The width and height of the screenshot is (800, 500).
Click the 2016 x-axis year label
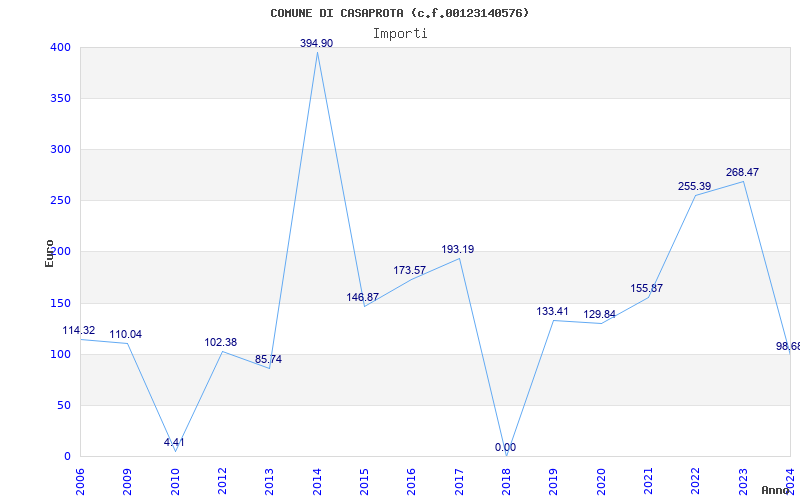(412, 482)
